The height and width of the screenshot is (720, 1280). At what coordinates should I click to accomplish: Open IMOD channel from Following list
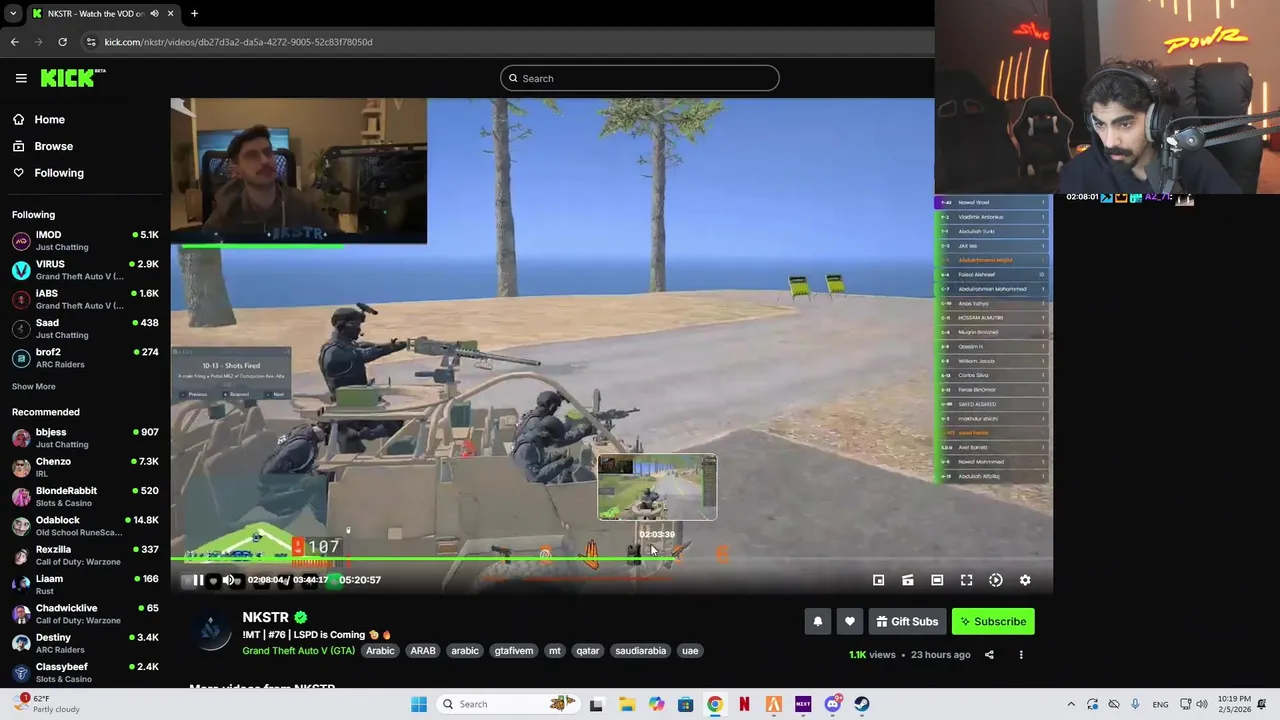pos(85,240)
